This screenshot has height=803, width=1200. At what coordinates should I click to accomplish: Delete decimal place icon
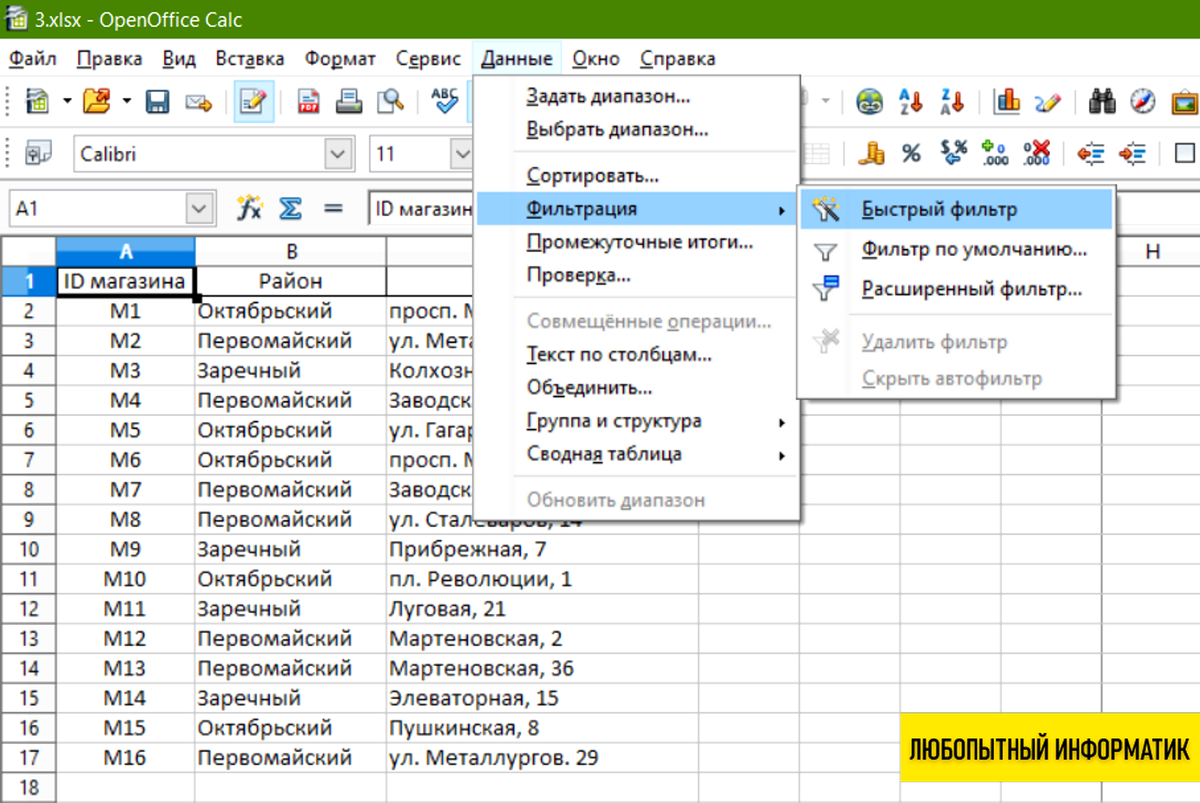click(1037, 154)
